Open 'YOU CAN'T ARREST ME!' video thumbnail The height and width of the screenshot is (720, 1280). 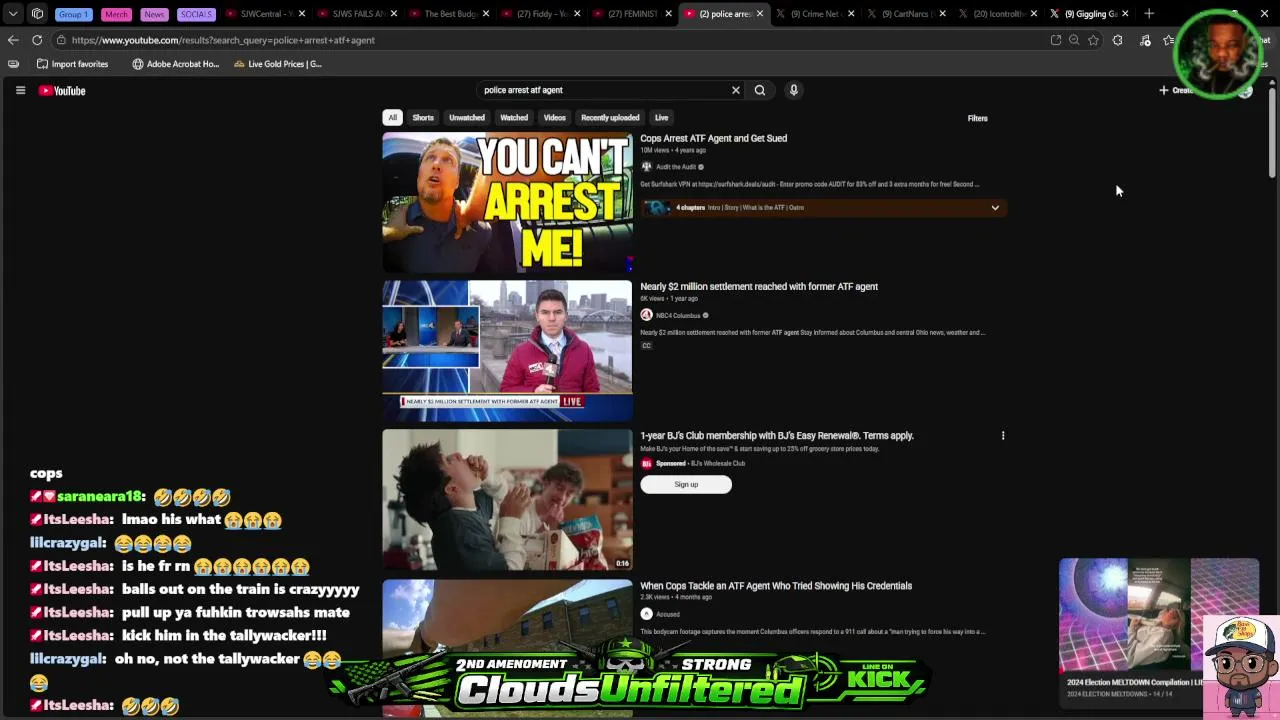(507, 203)
